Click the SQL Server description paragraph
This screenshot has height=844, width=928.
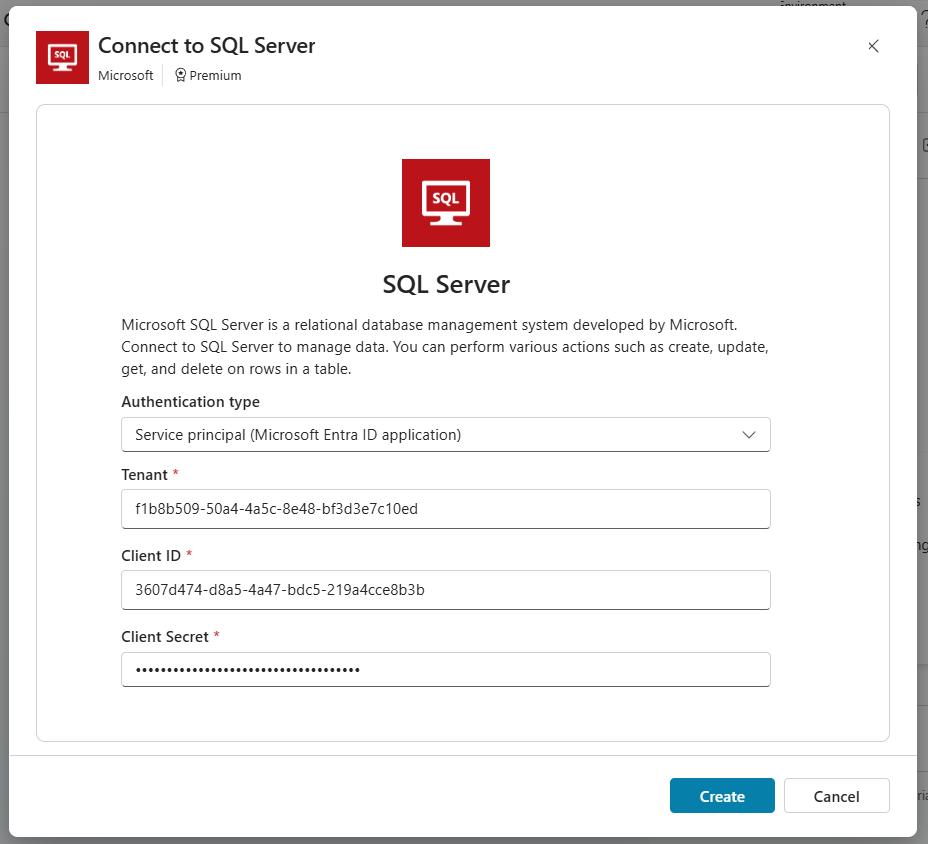pyautogui.click(x=445, y=347)
